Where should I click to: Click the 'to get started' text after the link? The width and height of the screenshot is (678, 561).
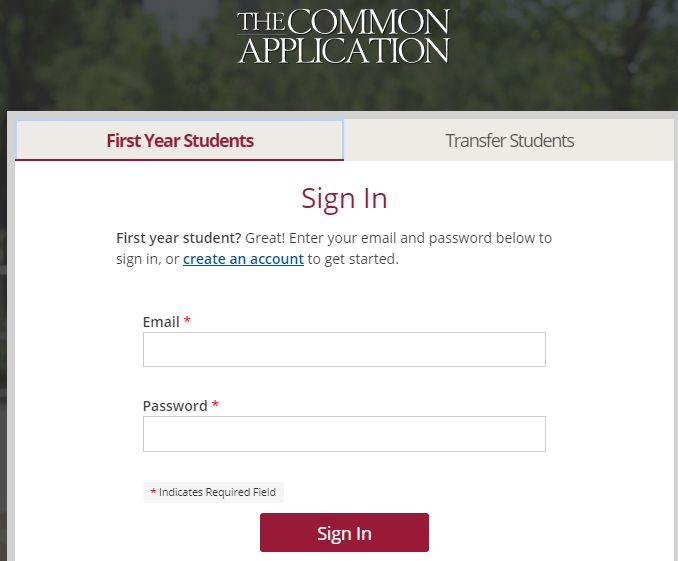(x=353, y=259)
